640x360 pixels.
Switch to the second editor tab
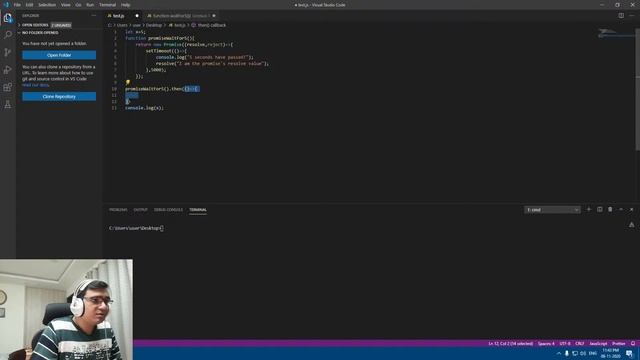coord(180,16)
